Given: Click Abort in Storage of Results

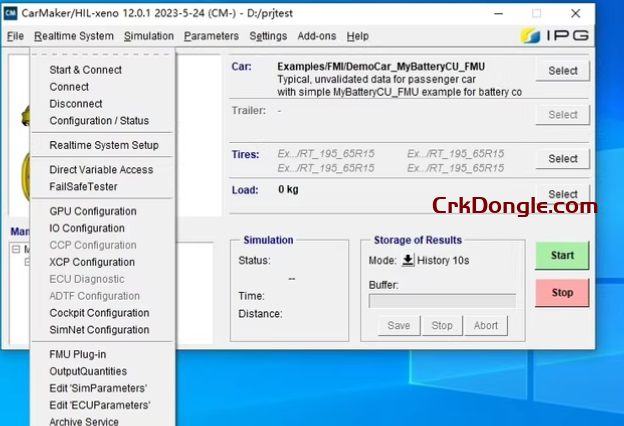Looking at the screenshot, I should (x=486, y=326).
